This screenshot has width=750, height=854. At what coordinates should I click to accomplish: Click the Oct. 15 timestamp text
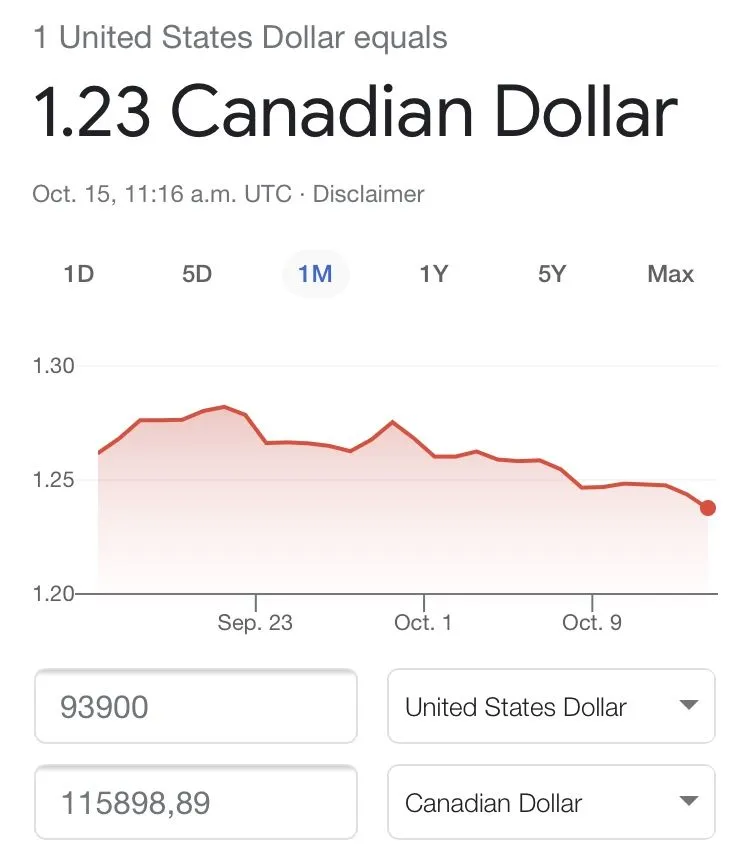tap(162, 194)
